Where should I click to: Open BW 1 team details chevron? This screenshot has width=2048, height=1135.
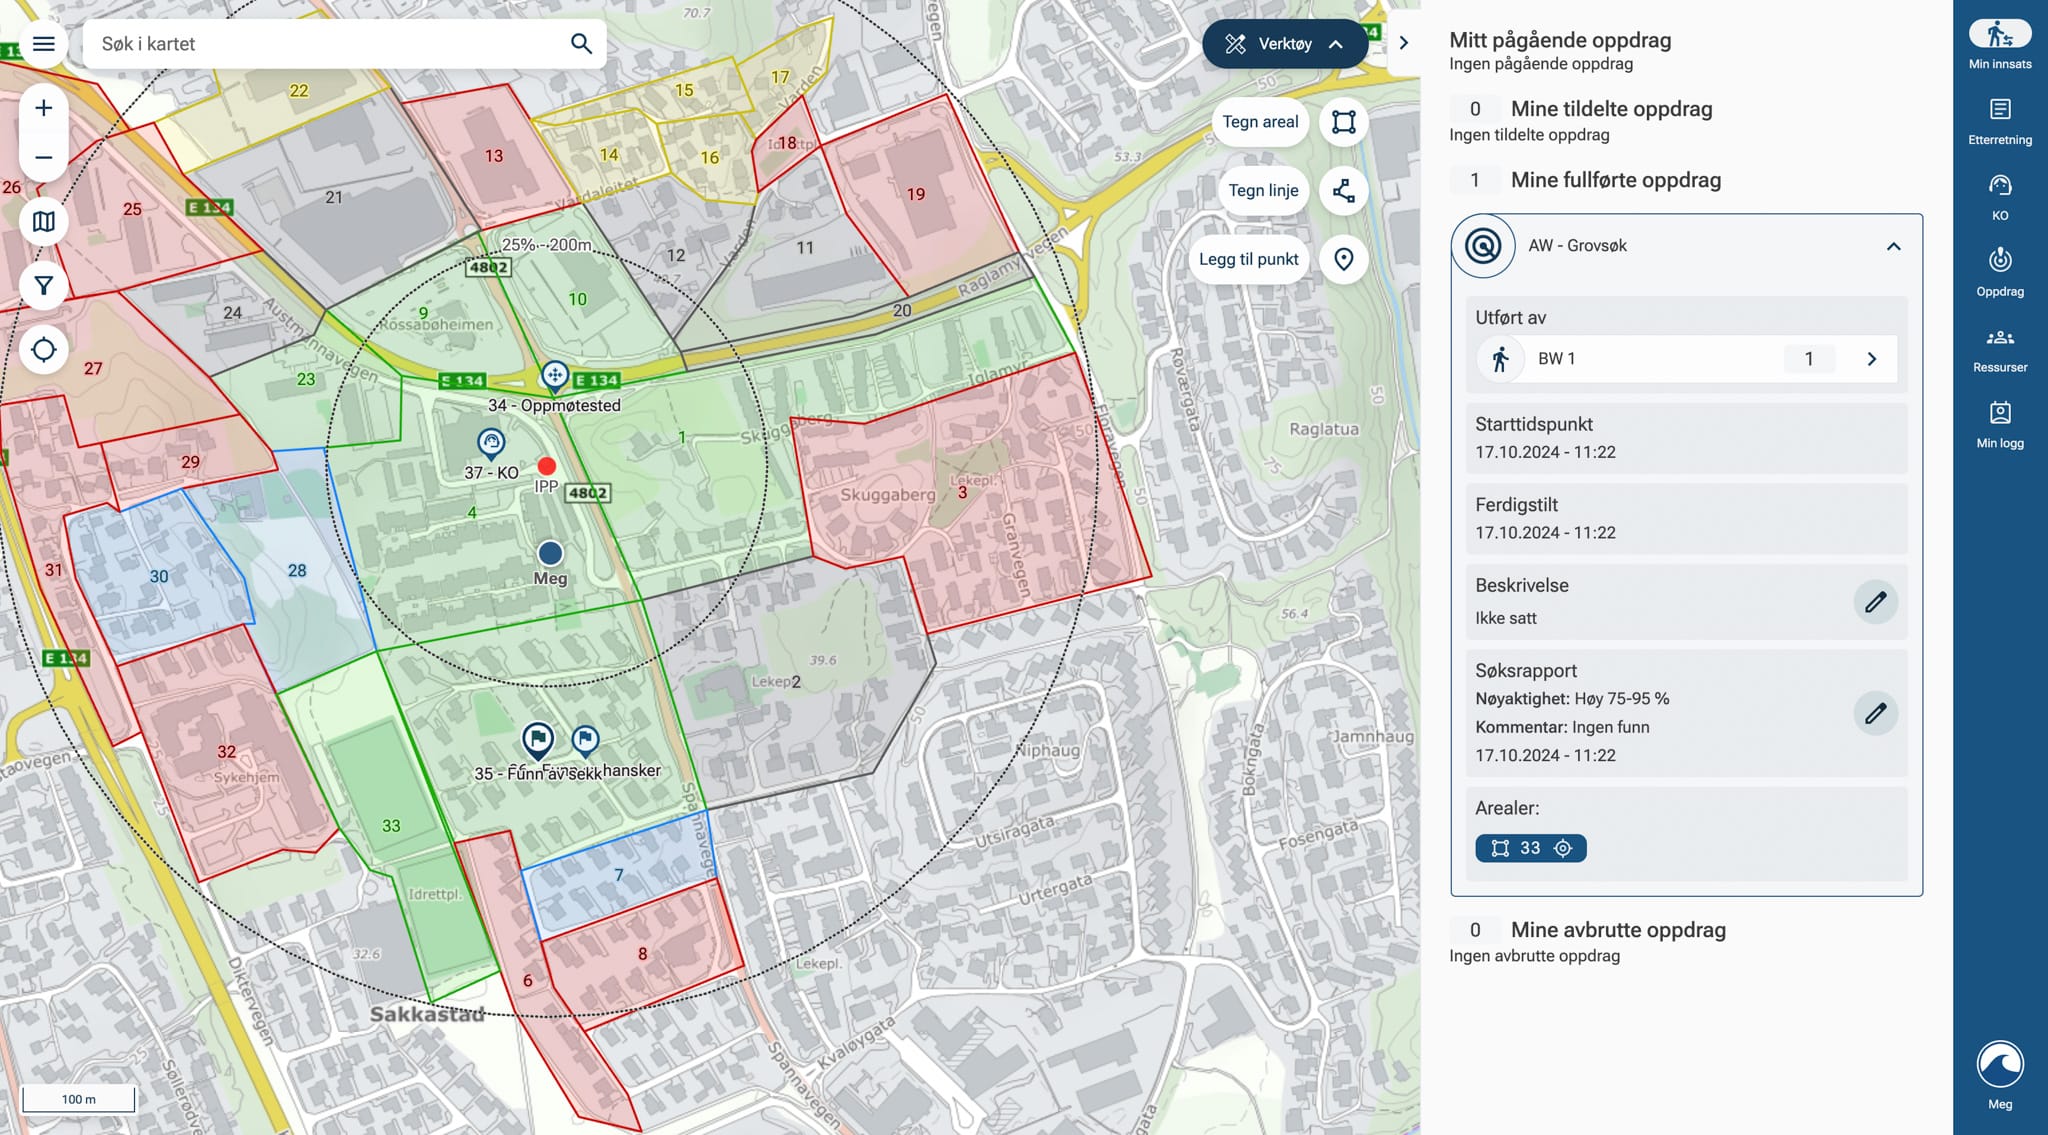[1871, 359]
